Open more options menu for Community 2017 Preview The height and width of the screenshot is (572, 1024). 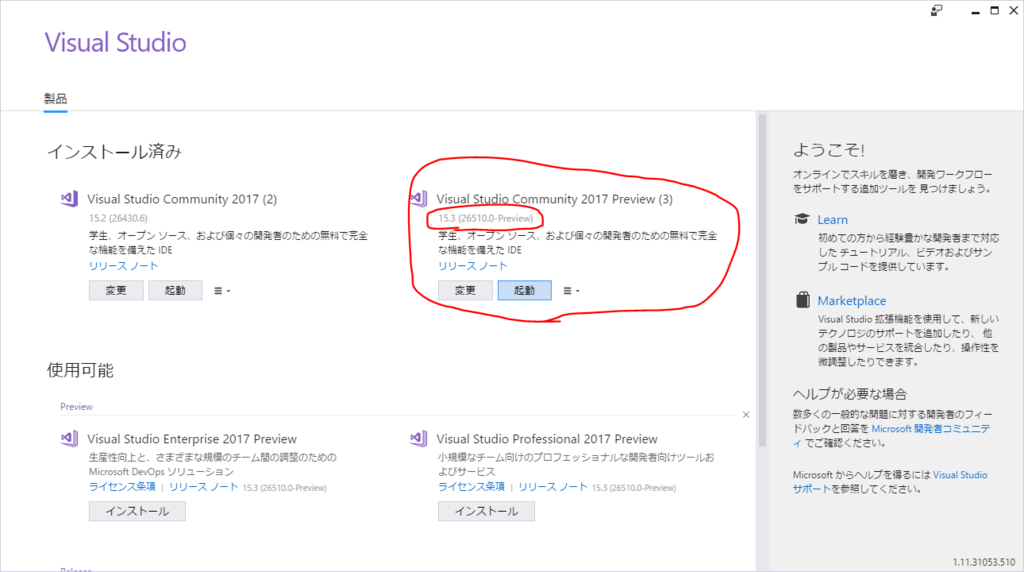tap(571, 291)
